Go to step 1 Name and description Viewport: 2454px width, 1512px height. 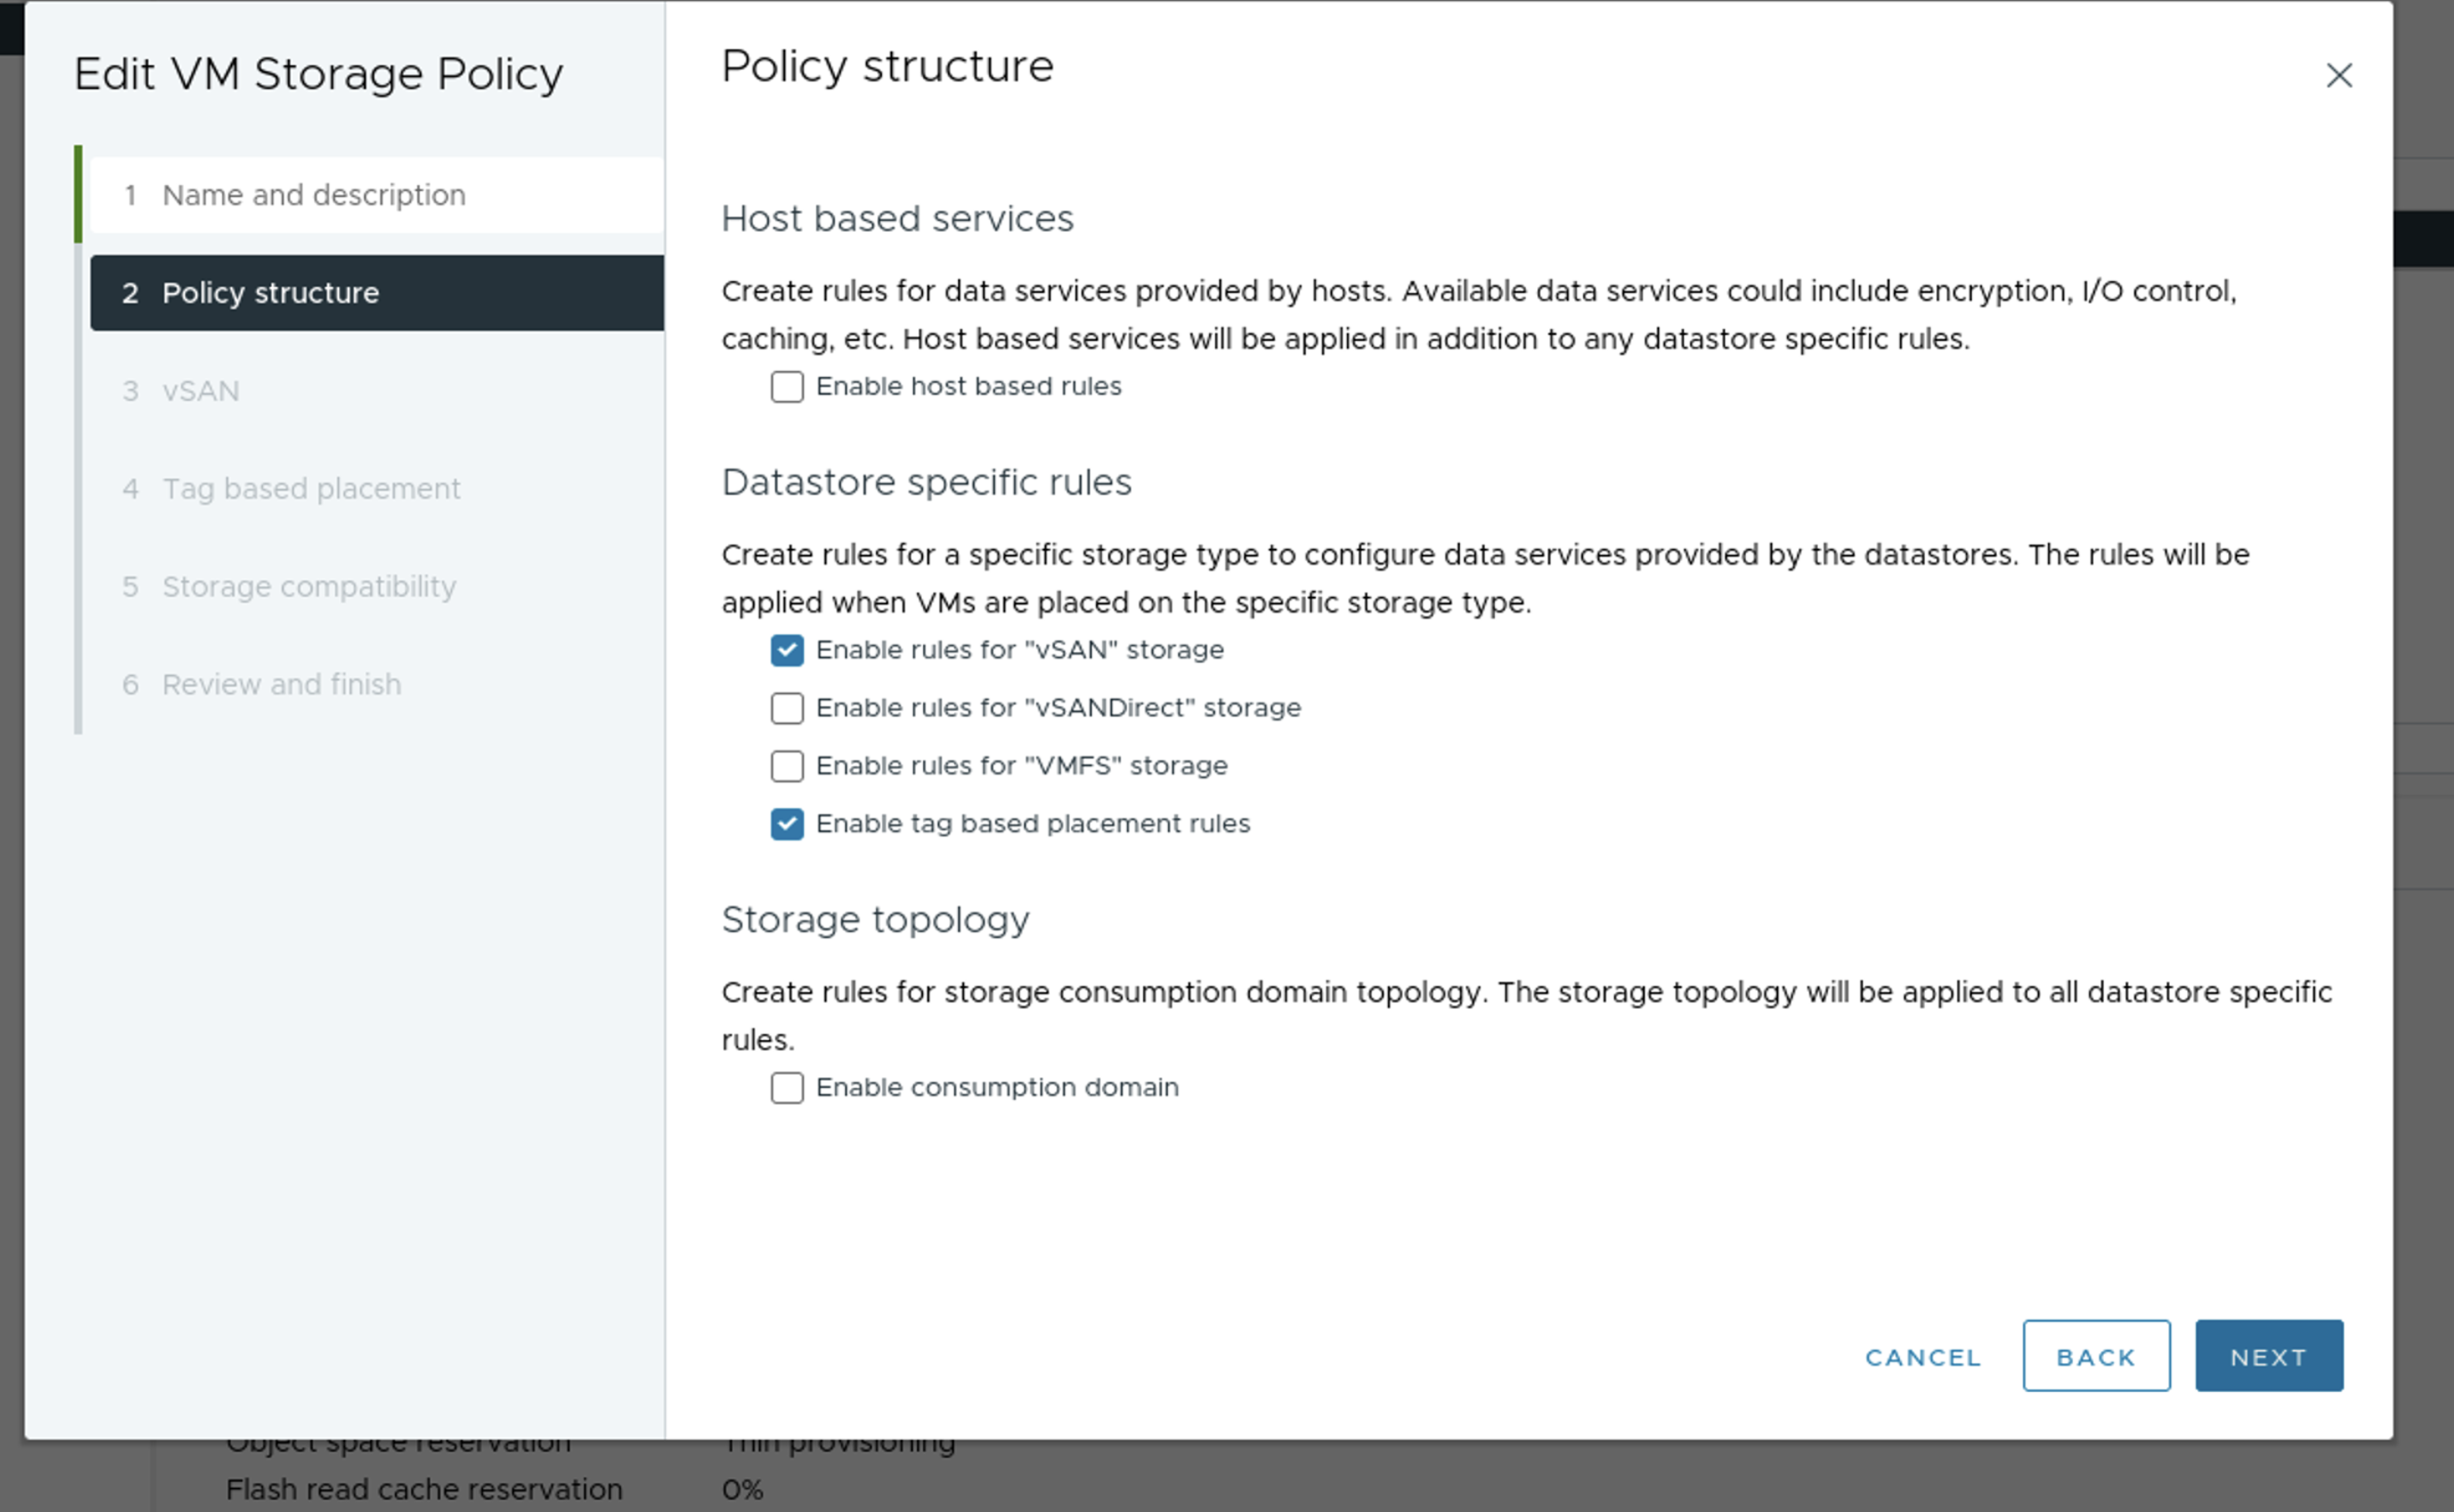[x=314, y=195]
